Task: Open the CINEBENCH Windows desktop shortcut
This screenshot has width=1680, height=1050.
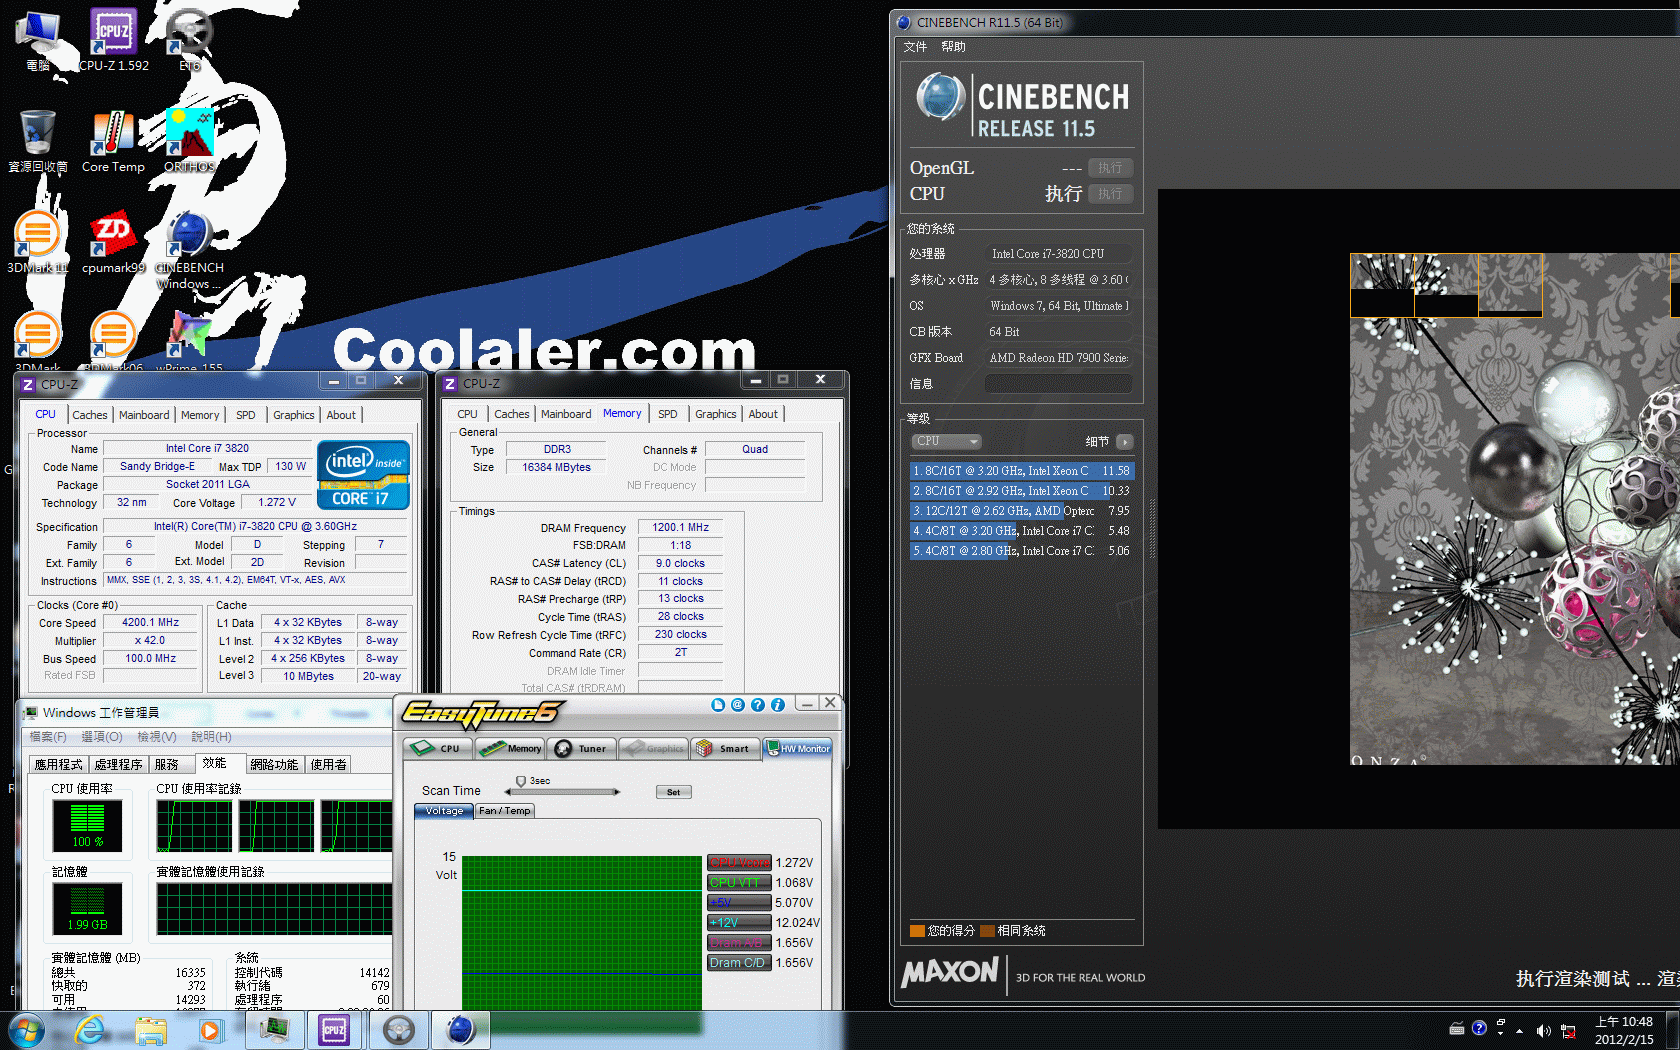Action: 189,250
